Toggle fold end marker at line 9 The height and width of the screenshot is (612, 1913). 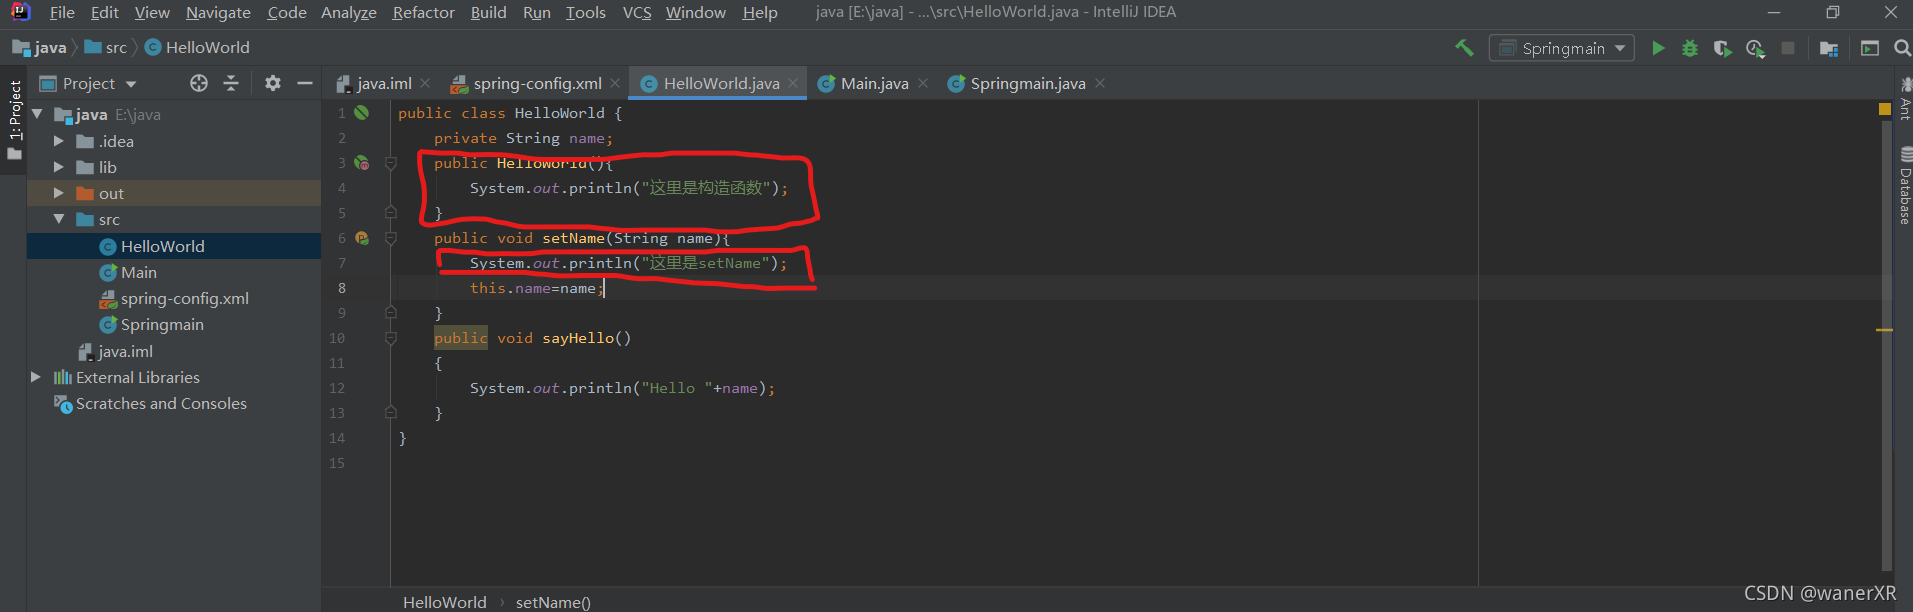pos(391,312)
